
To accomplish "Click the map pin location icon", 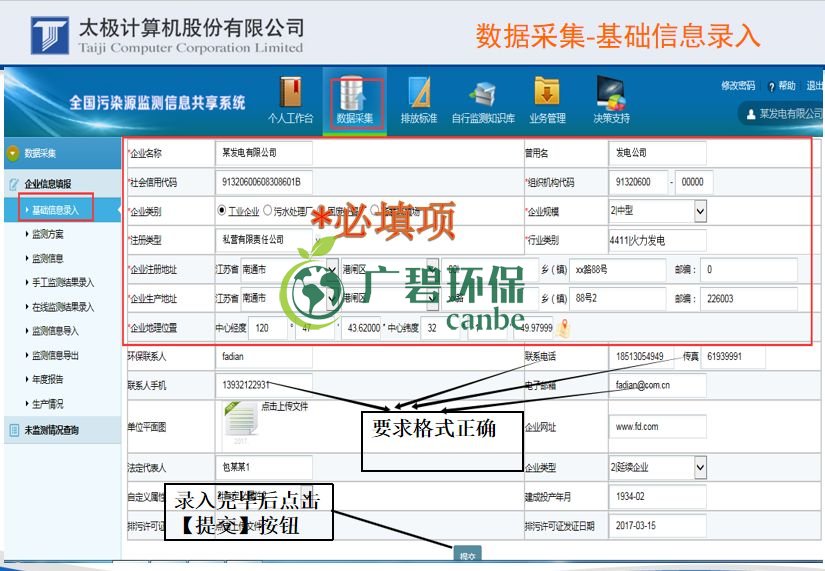I will 565,327.
